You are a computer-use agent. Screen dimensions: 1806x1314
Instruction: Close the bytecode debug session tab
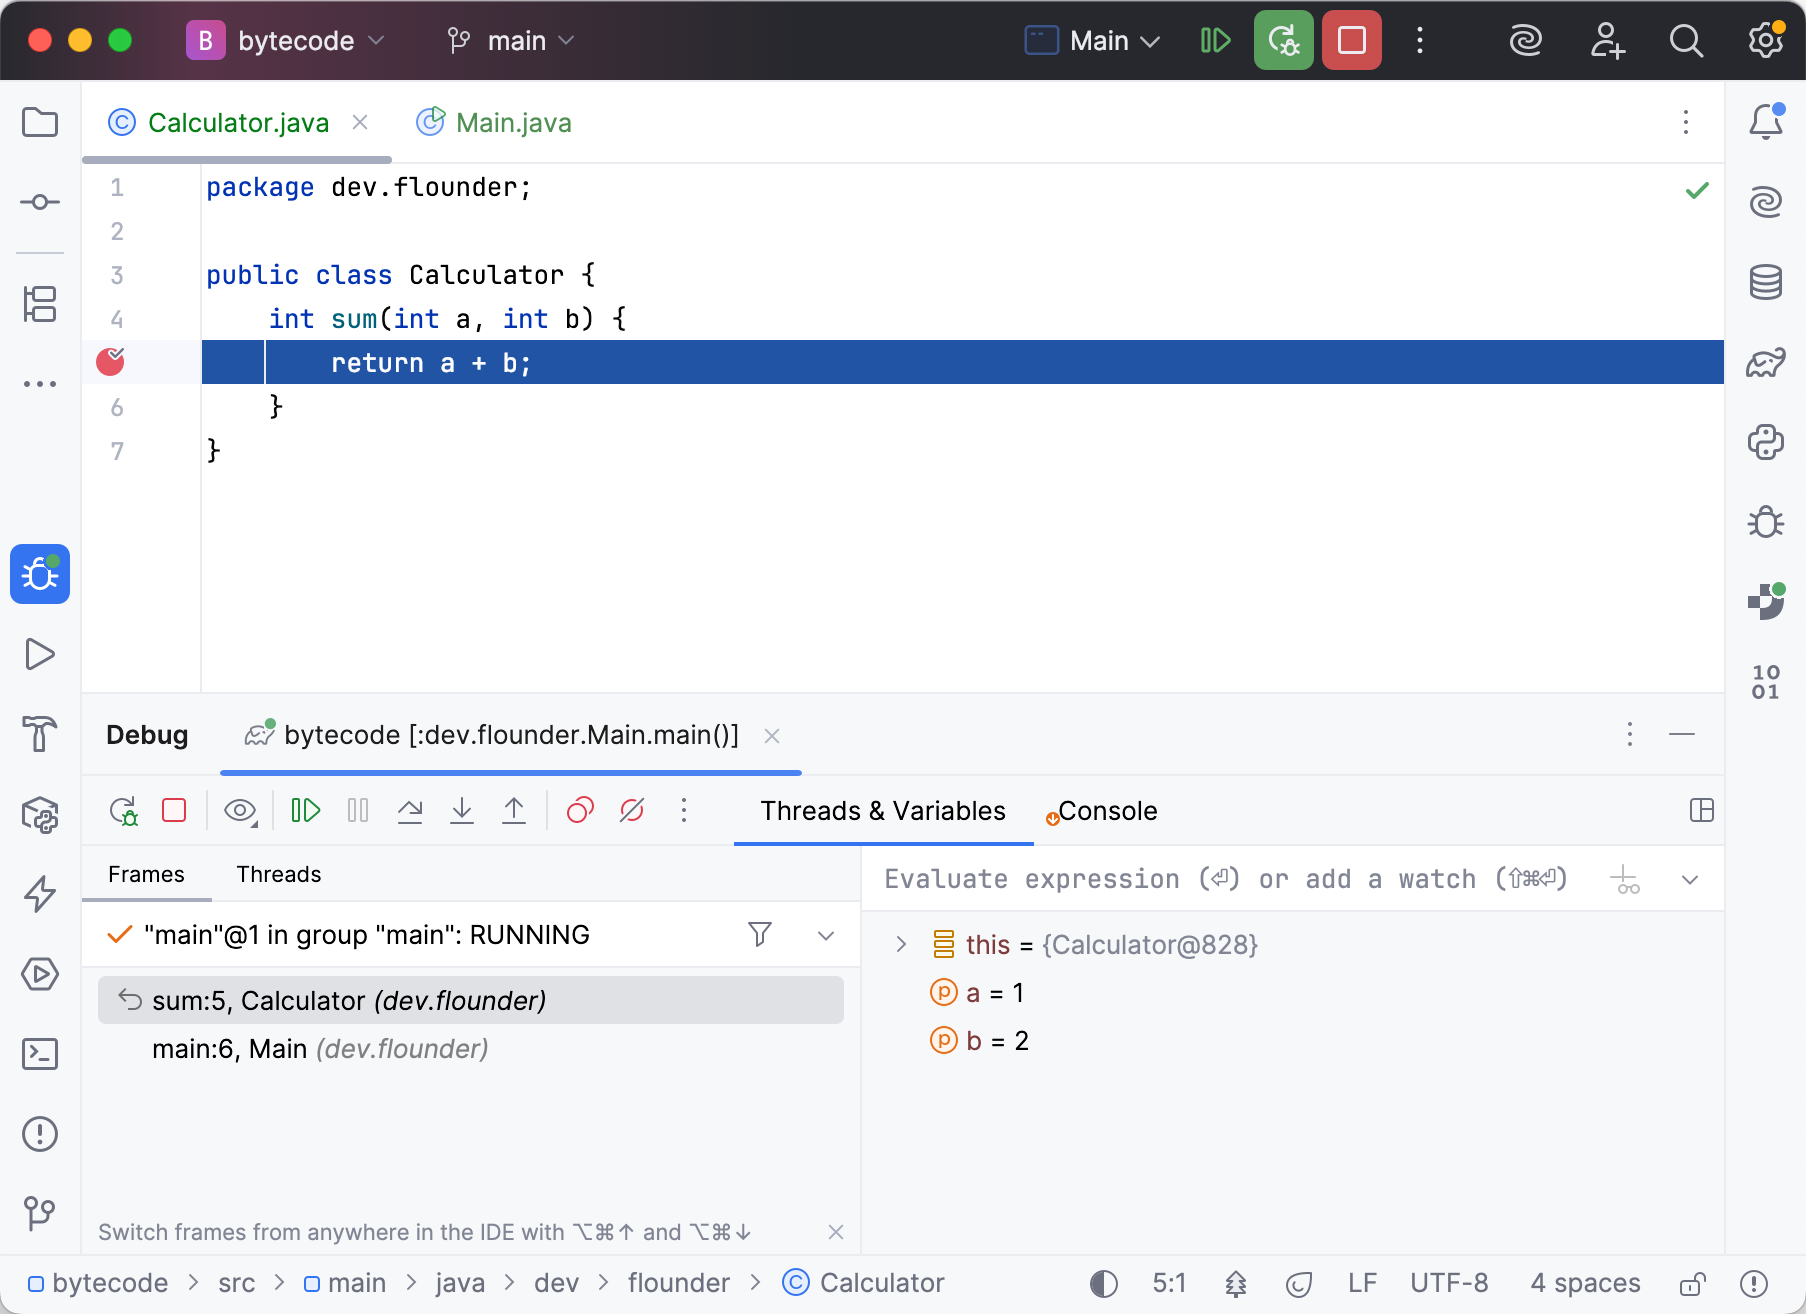[772, 736]
